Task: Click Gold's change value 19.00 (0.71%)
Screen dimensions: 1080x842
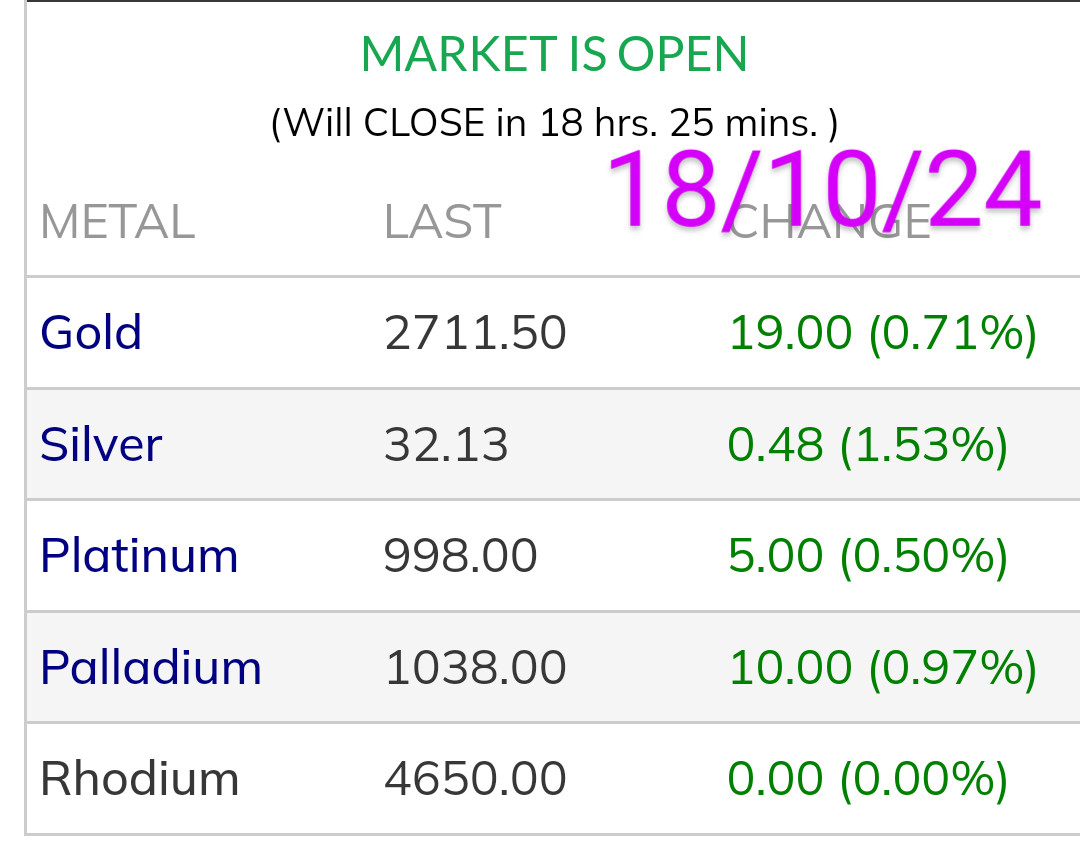Action: [882, 333]
